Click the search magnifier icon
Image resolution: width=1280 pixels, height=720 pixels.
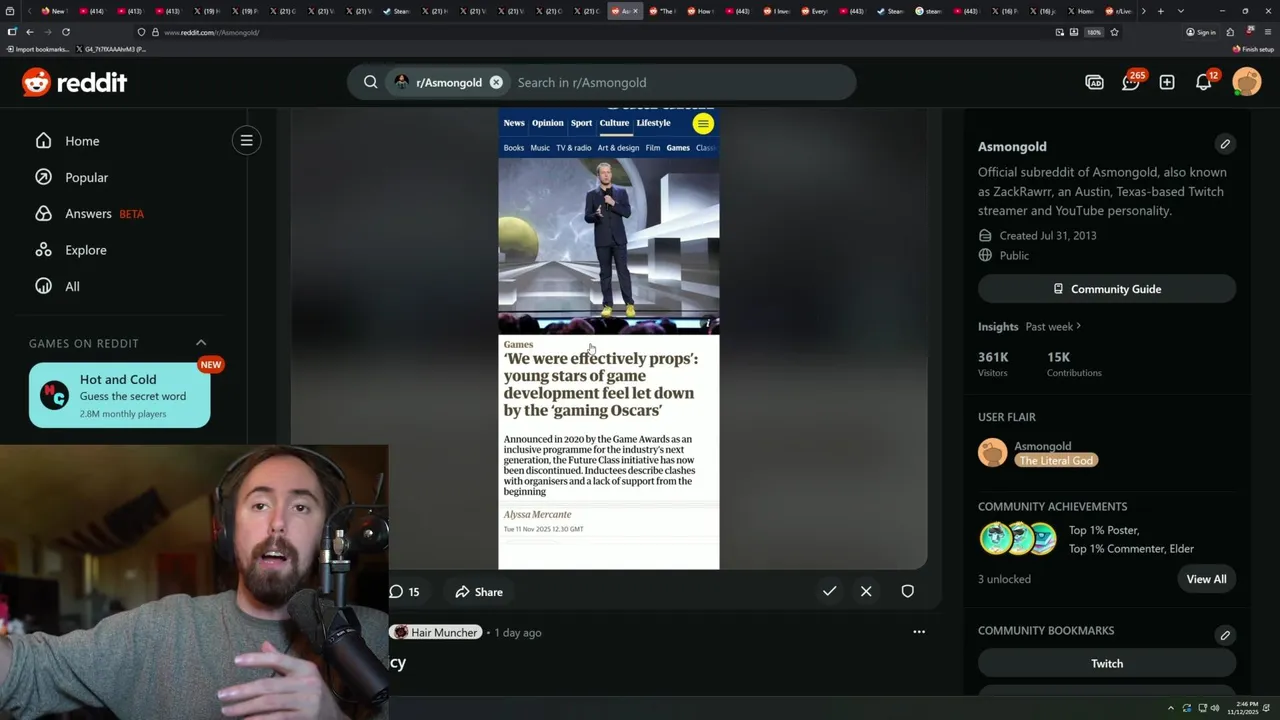click(371, 82)
